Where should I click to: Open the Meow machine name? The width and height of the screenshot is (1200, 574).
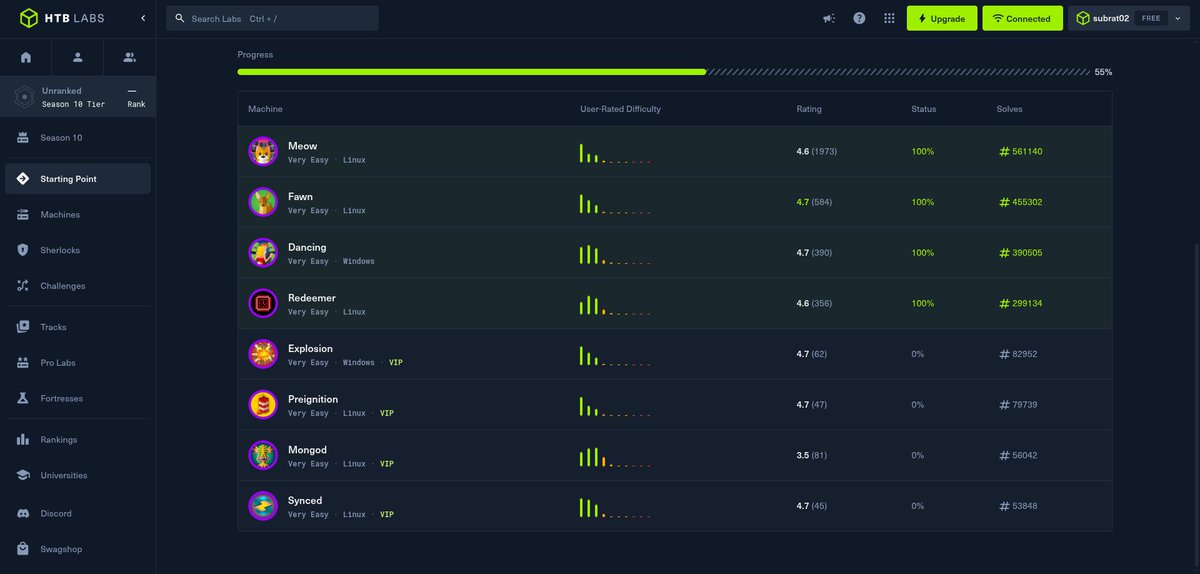[302, 146]
